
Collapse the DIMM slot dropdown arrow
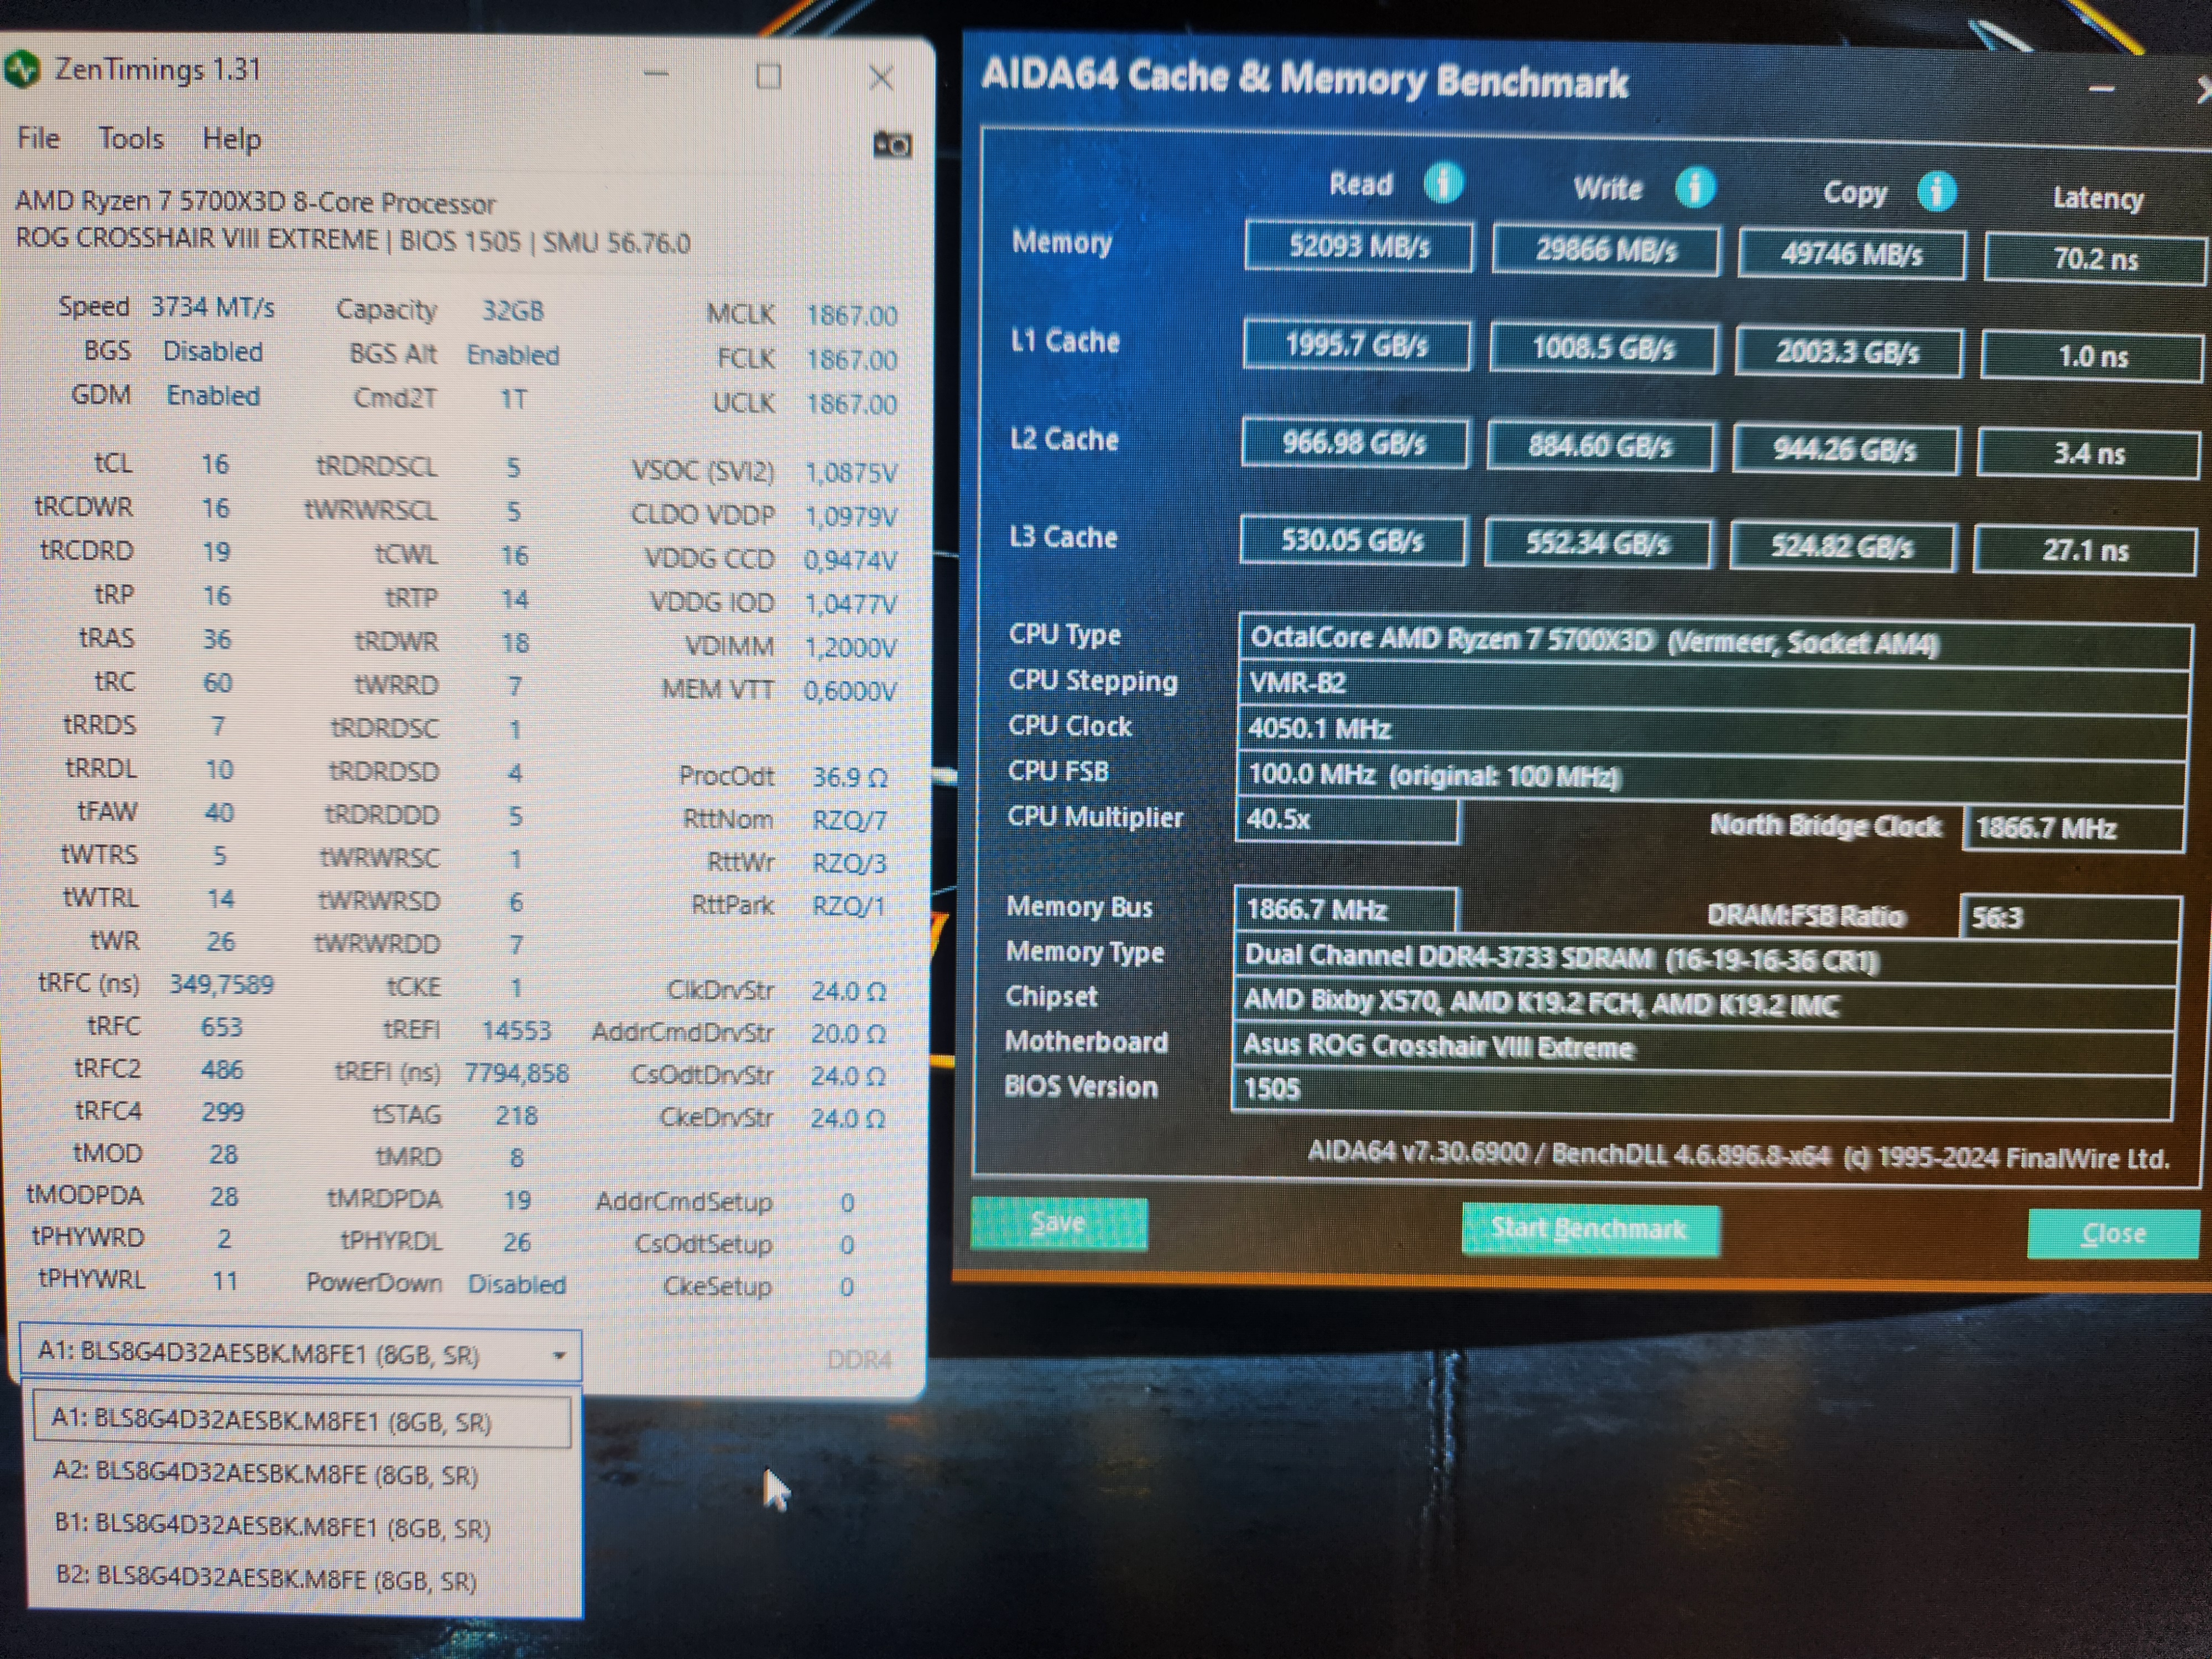point(559,1356)
